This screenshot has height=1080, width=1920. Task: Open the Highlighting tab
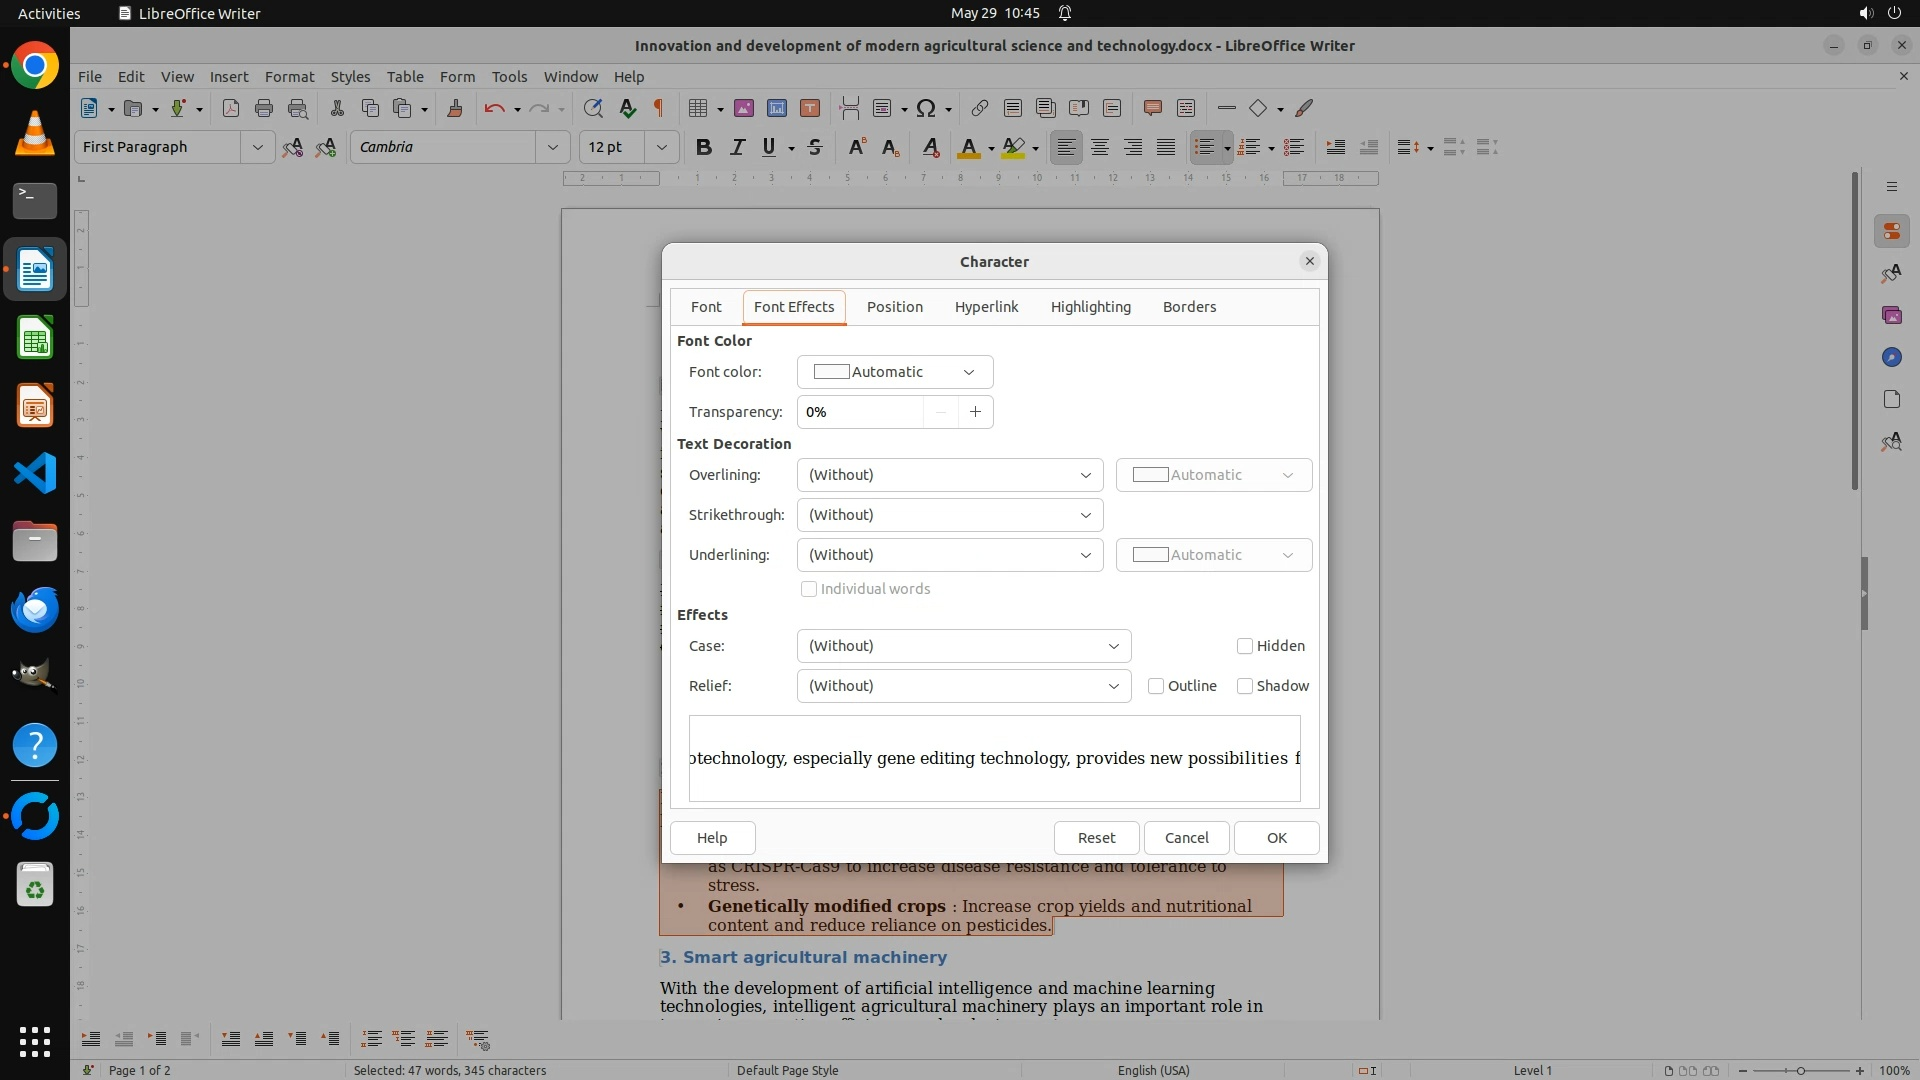pyautogui.click(x=1090, y=307)
